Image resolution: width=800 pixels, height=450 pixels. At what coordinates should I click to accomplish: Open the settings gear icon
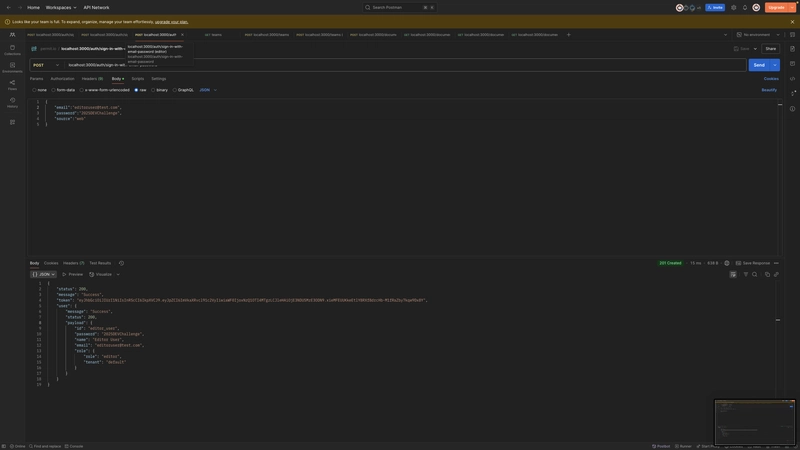tap(734, 7)
